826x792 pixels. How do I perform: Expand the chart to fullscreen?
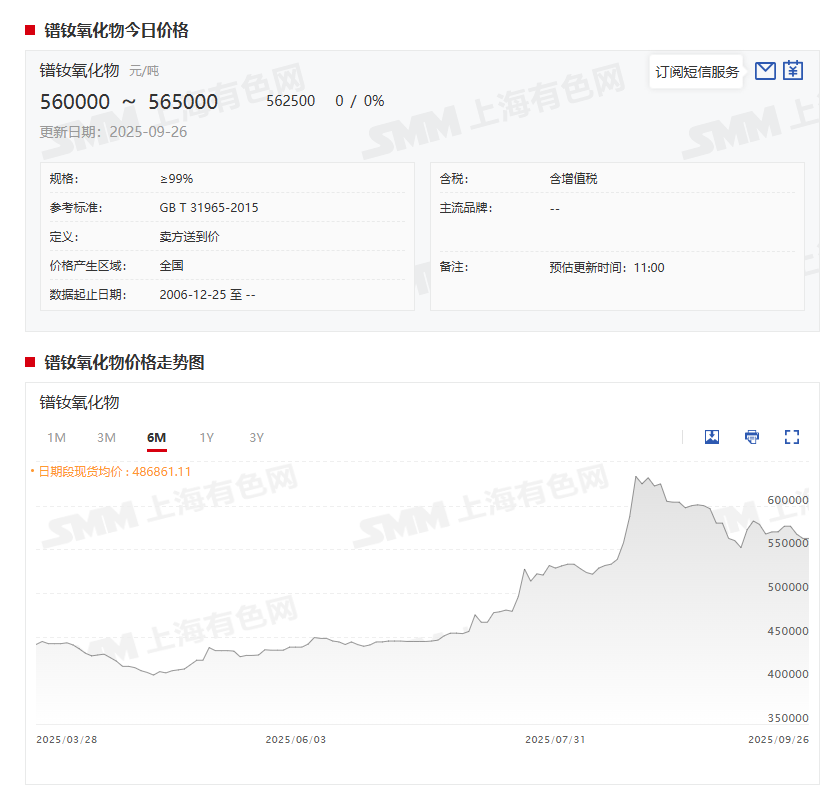pyautogui.click(x=792, y=437)
